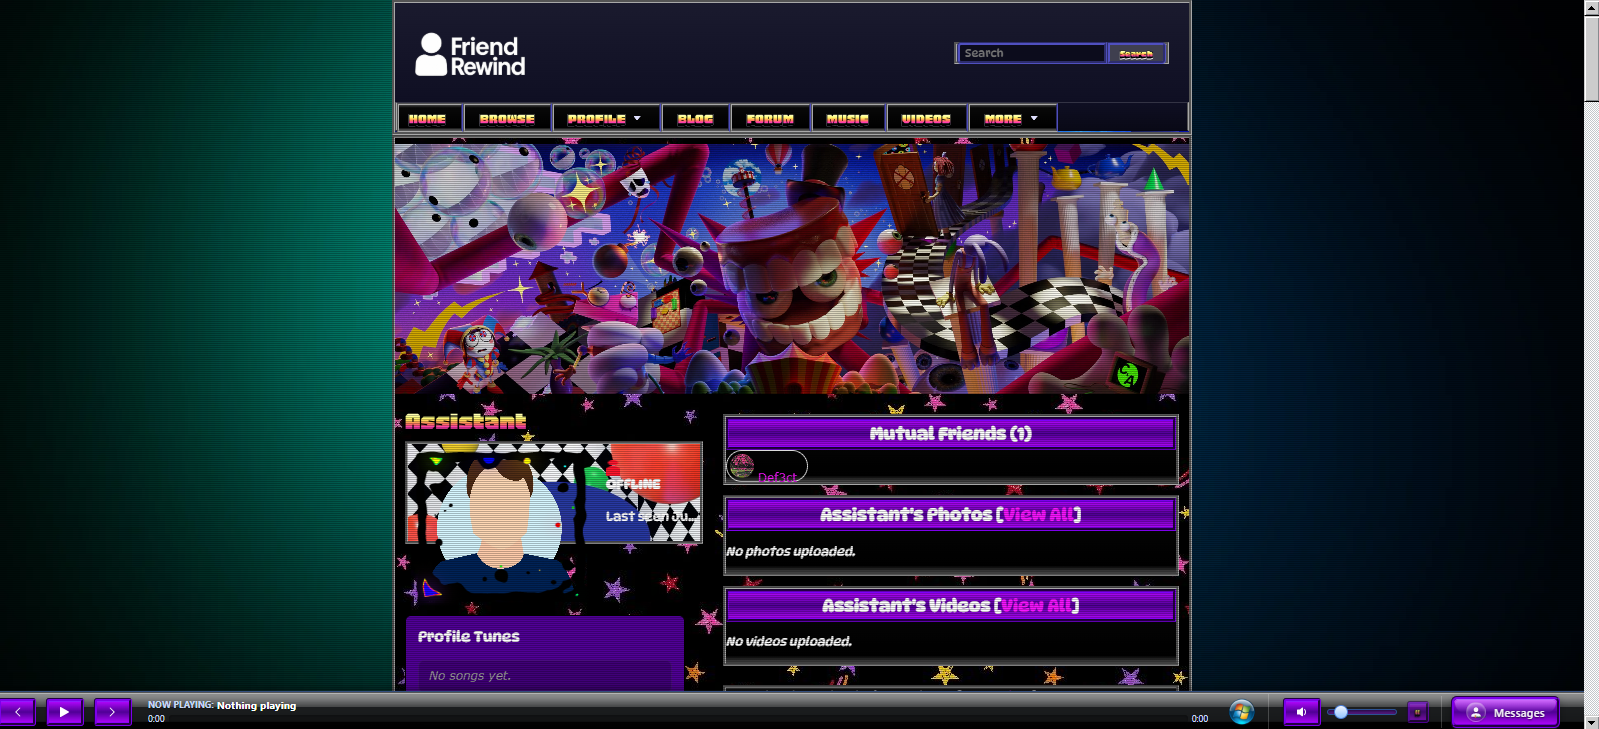Click the Assistant username heading

[x=466, y=421]
